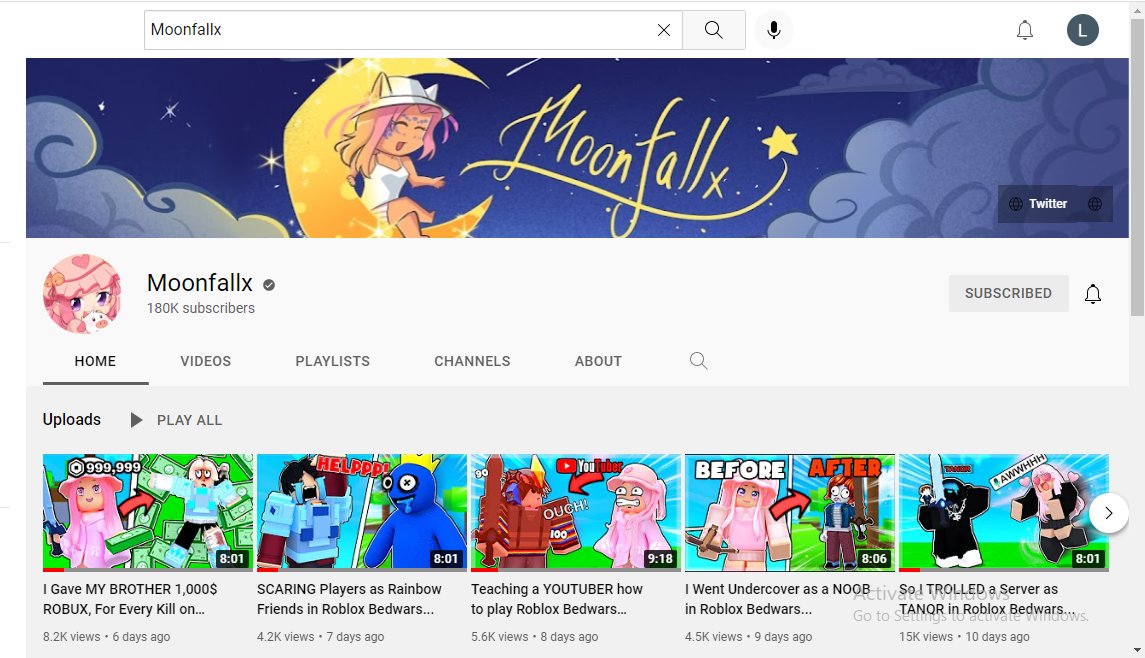1145x658 pixels.
Task: Open thumbnail of Undercover as NOOB video
Action: tap(789, 513)
